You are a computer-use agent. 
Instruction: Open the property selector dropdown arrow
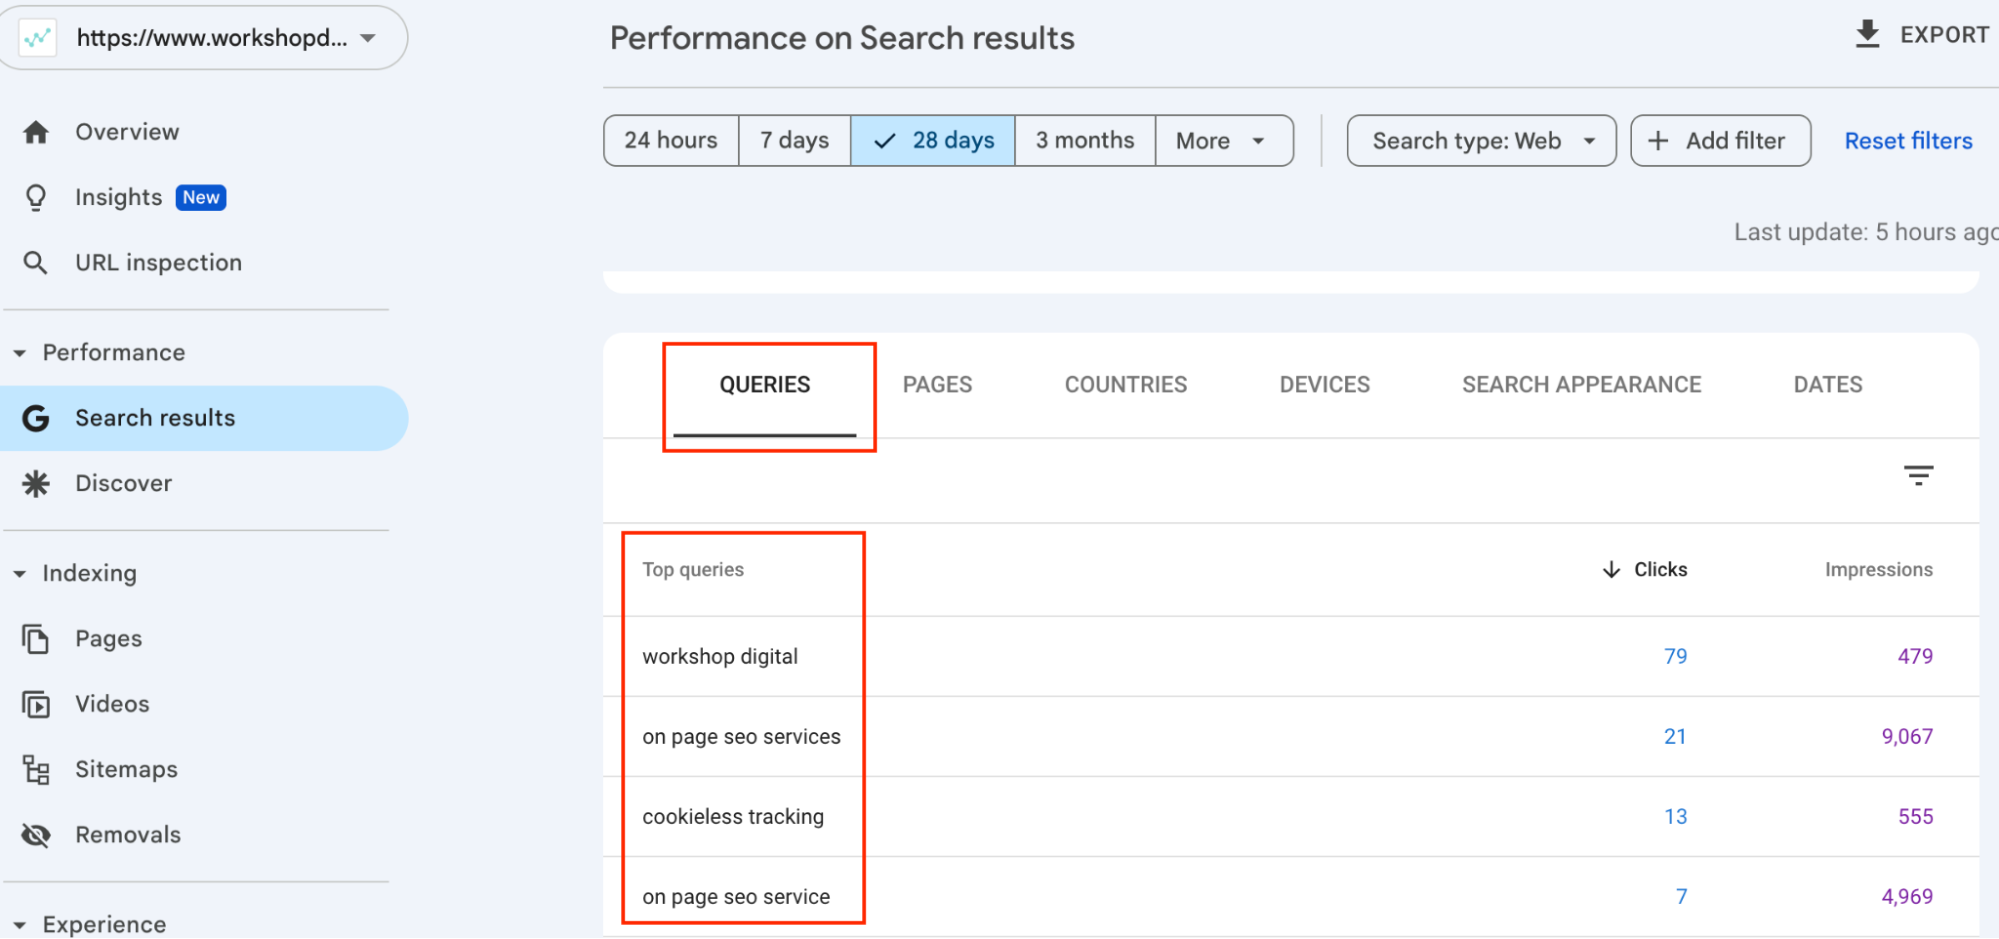point(368,38)
